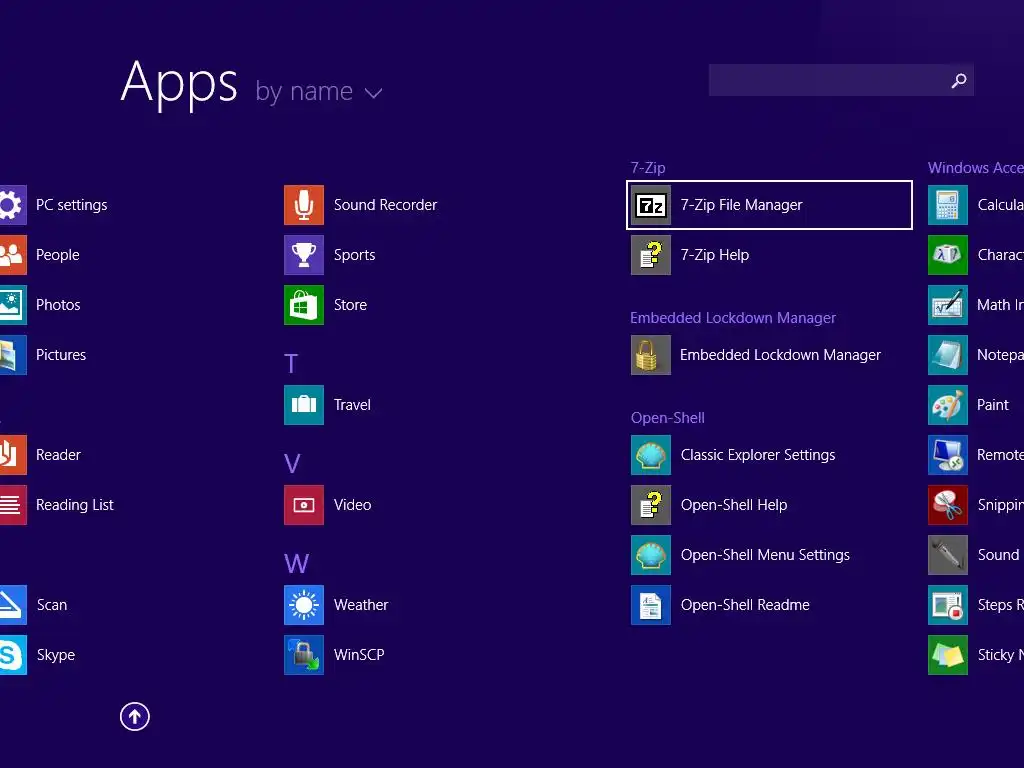Select the T letter group header

point(291,363)
